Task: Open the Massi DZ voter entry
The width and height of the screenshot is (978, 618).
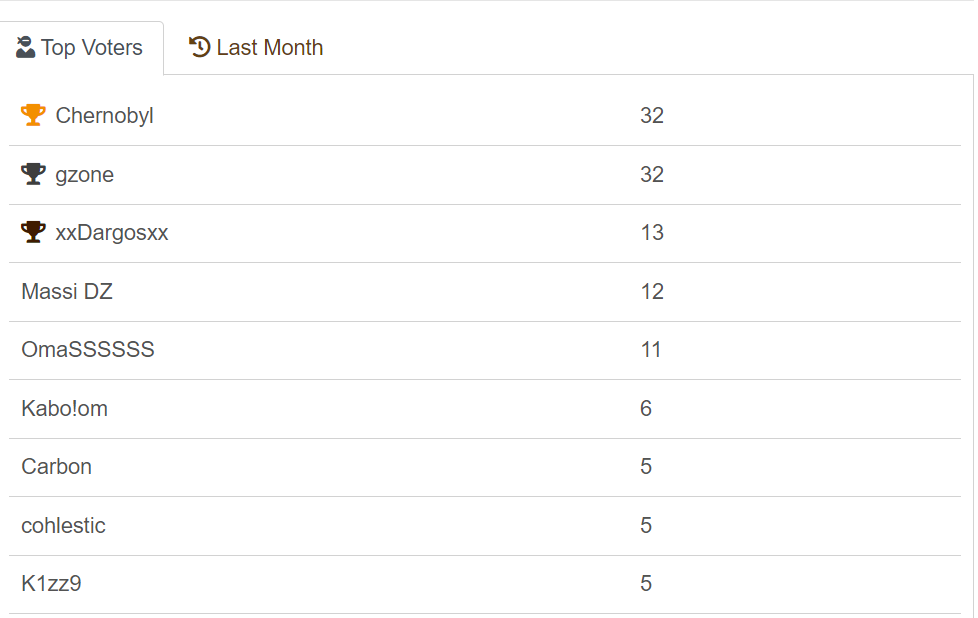Action: click(x=67, y=292)
